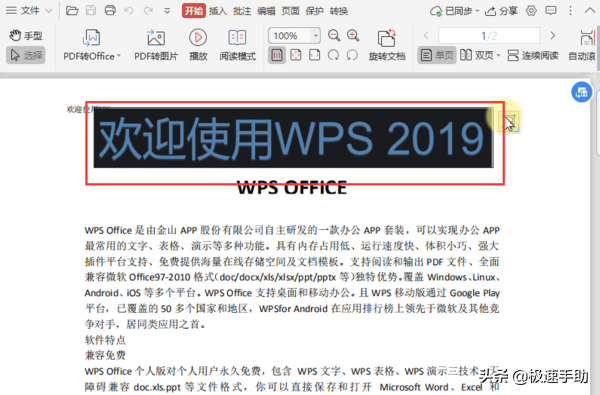Start 播放 slideshow playback
This screenshot has width=600, height=395.
coord(198,44)
